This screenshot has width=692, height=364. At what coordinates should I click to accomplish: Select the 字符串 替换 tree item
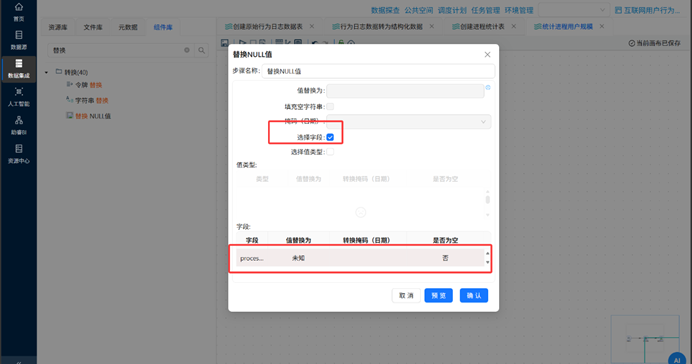coord(91,100)
